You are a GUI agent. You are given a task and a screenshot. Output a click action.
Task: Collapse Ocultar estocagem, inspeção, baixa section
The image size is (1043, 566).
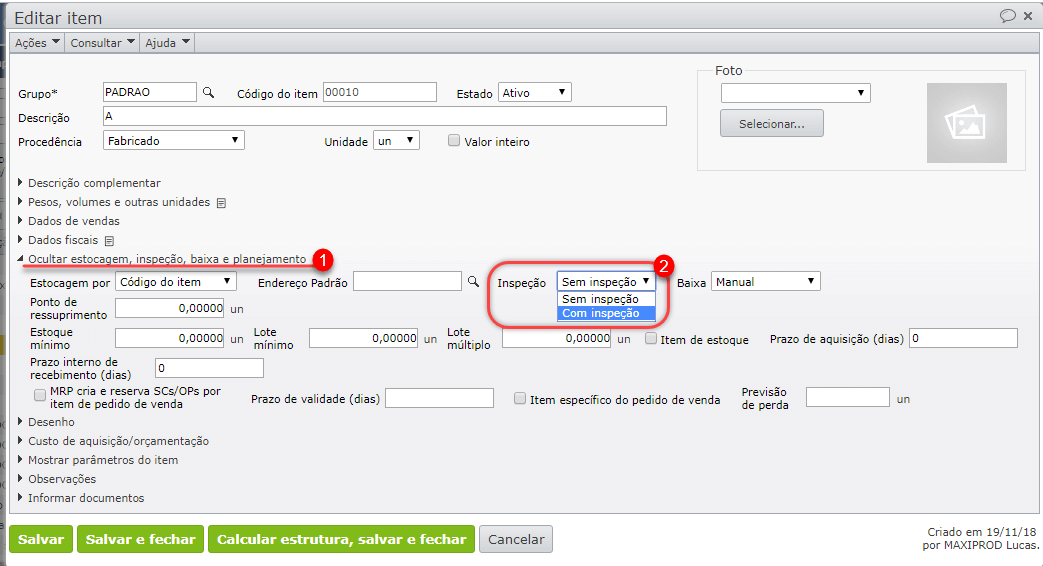point(166,259)
